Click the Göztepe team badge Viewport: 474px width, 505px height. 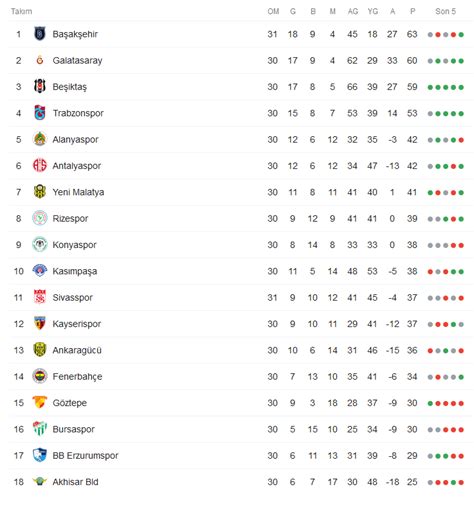point(40,402)
